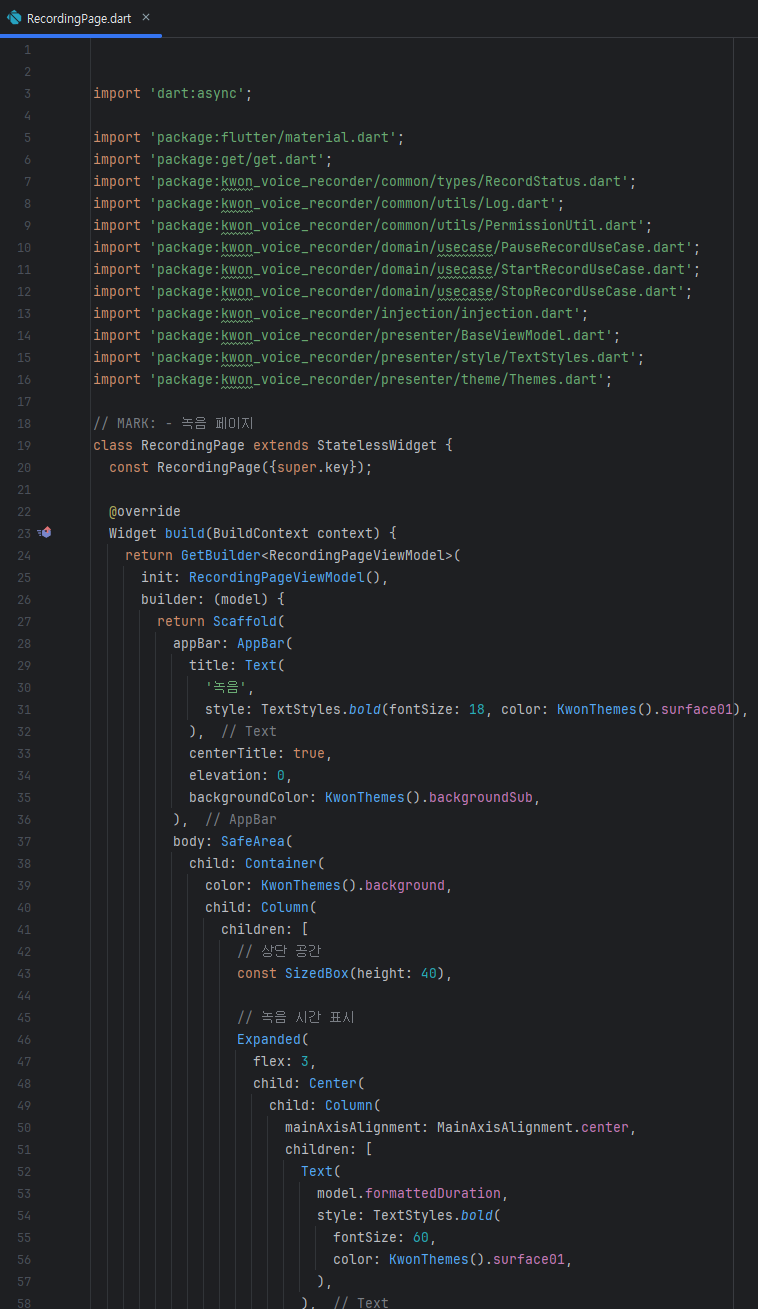This screenshot has height=1309, width=758.
Task: Click GetBuilder in the return statement
Action: pyautogui.click(x=221, y=555)
